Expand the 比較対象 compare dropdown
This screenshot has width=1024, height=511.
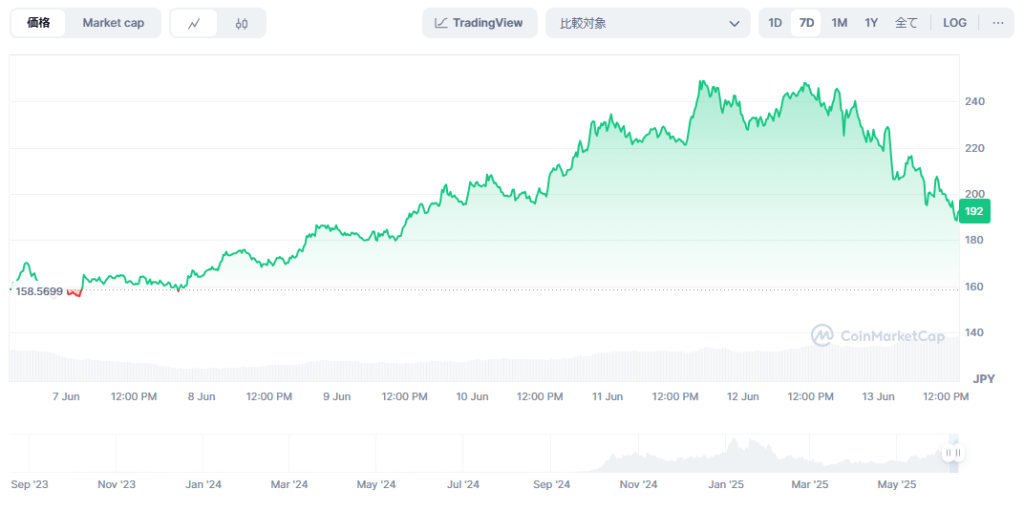click(x=647, y=23)
